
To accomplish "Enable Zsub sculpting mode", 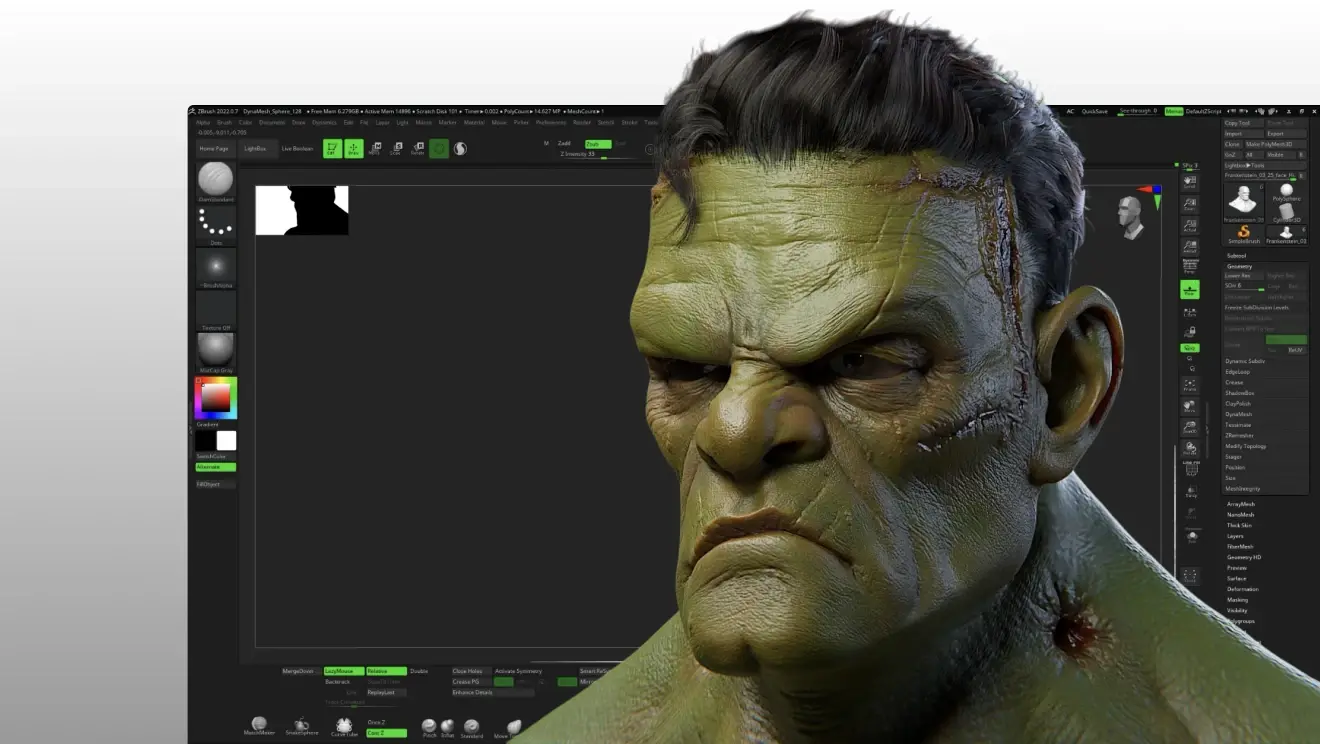I will 597,144.
